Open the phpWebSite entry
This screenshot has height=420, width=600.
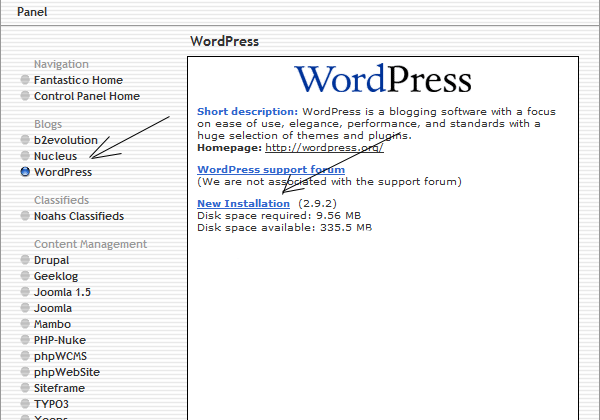67,372
